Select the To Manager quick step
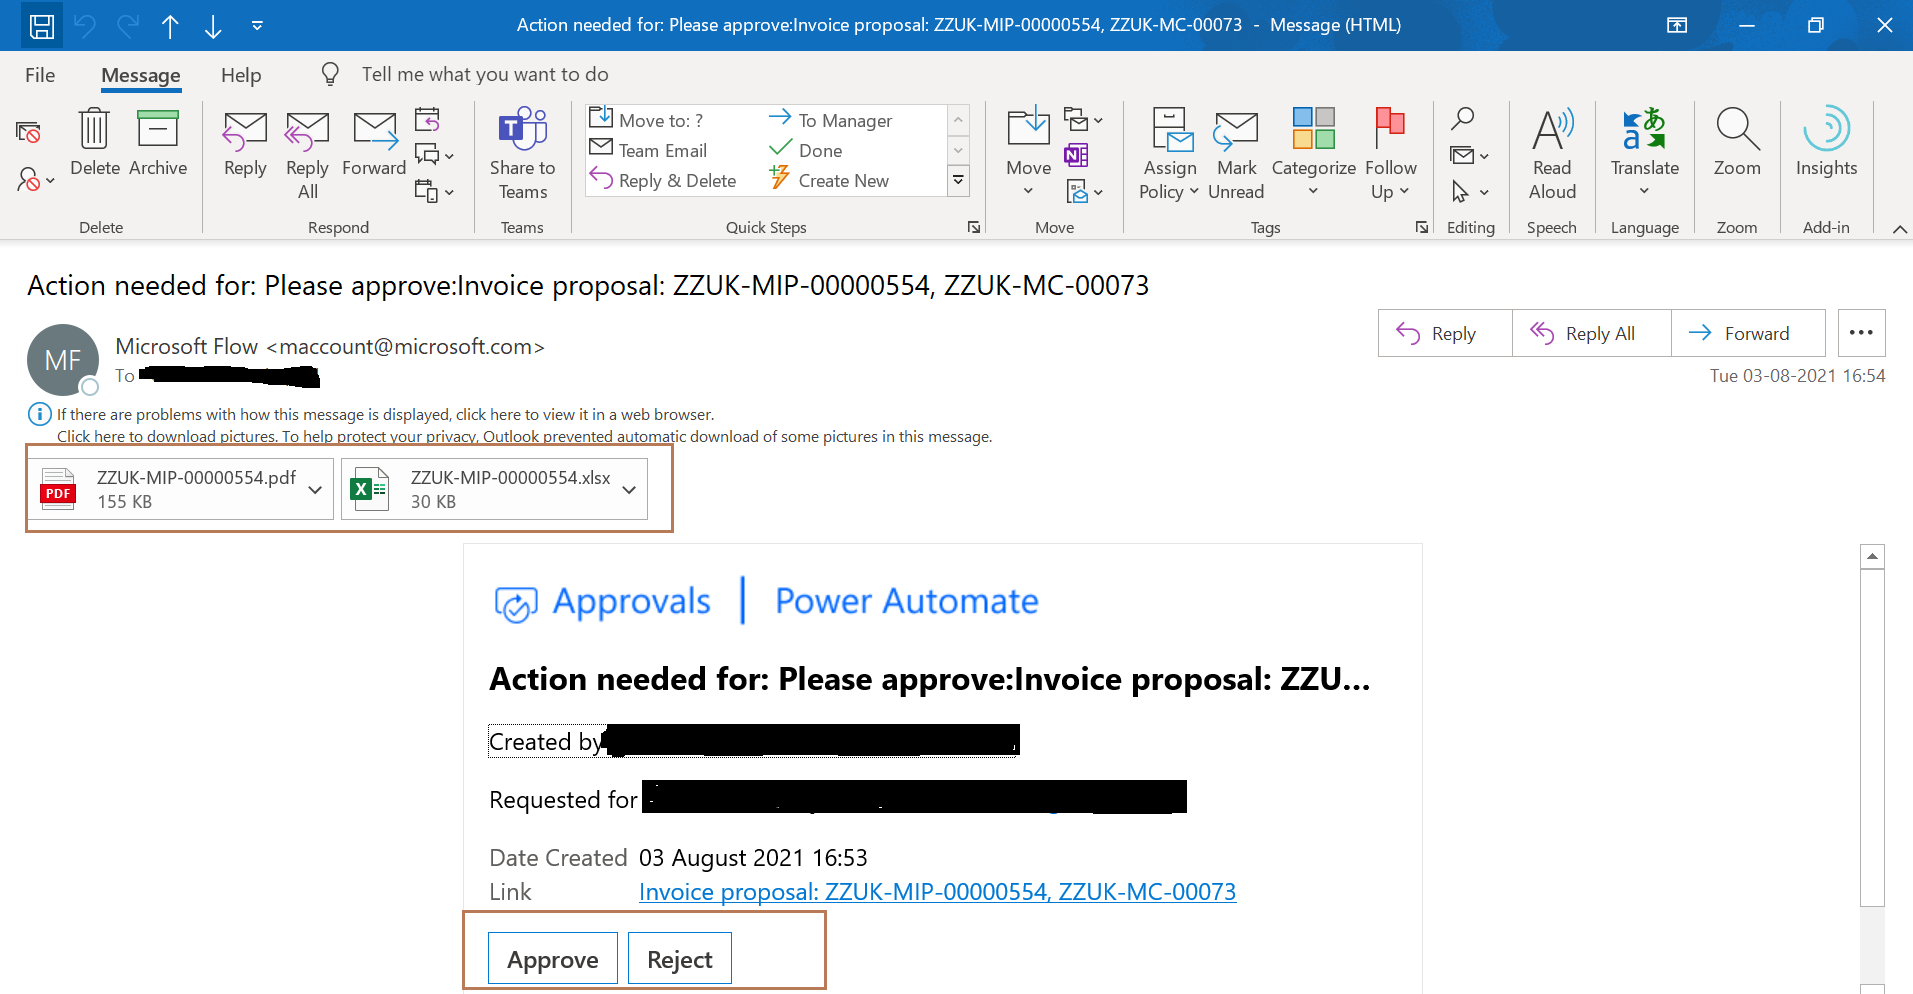 click(x=830, y=120)
